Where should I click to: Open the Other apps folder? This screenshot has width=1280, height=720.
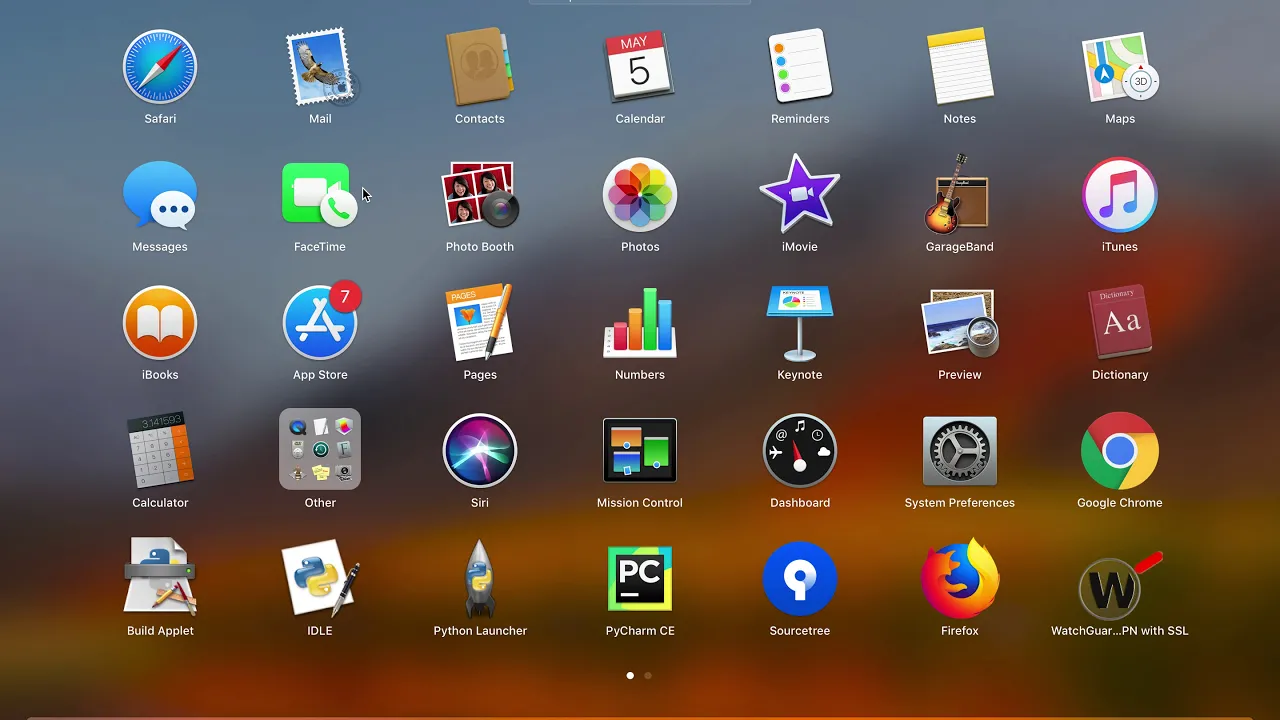tap(320, 449)
